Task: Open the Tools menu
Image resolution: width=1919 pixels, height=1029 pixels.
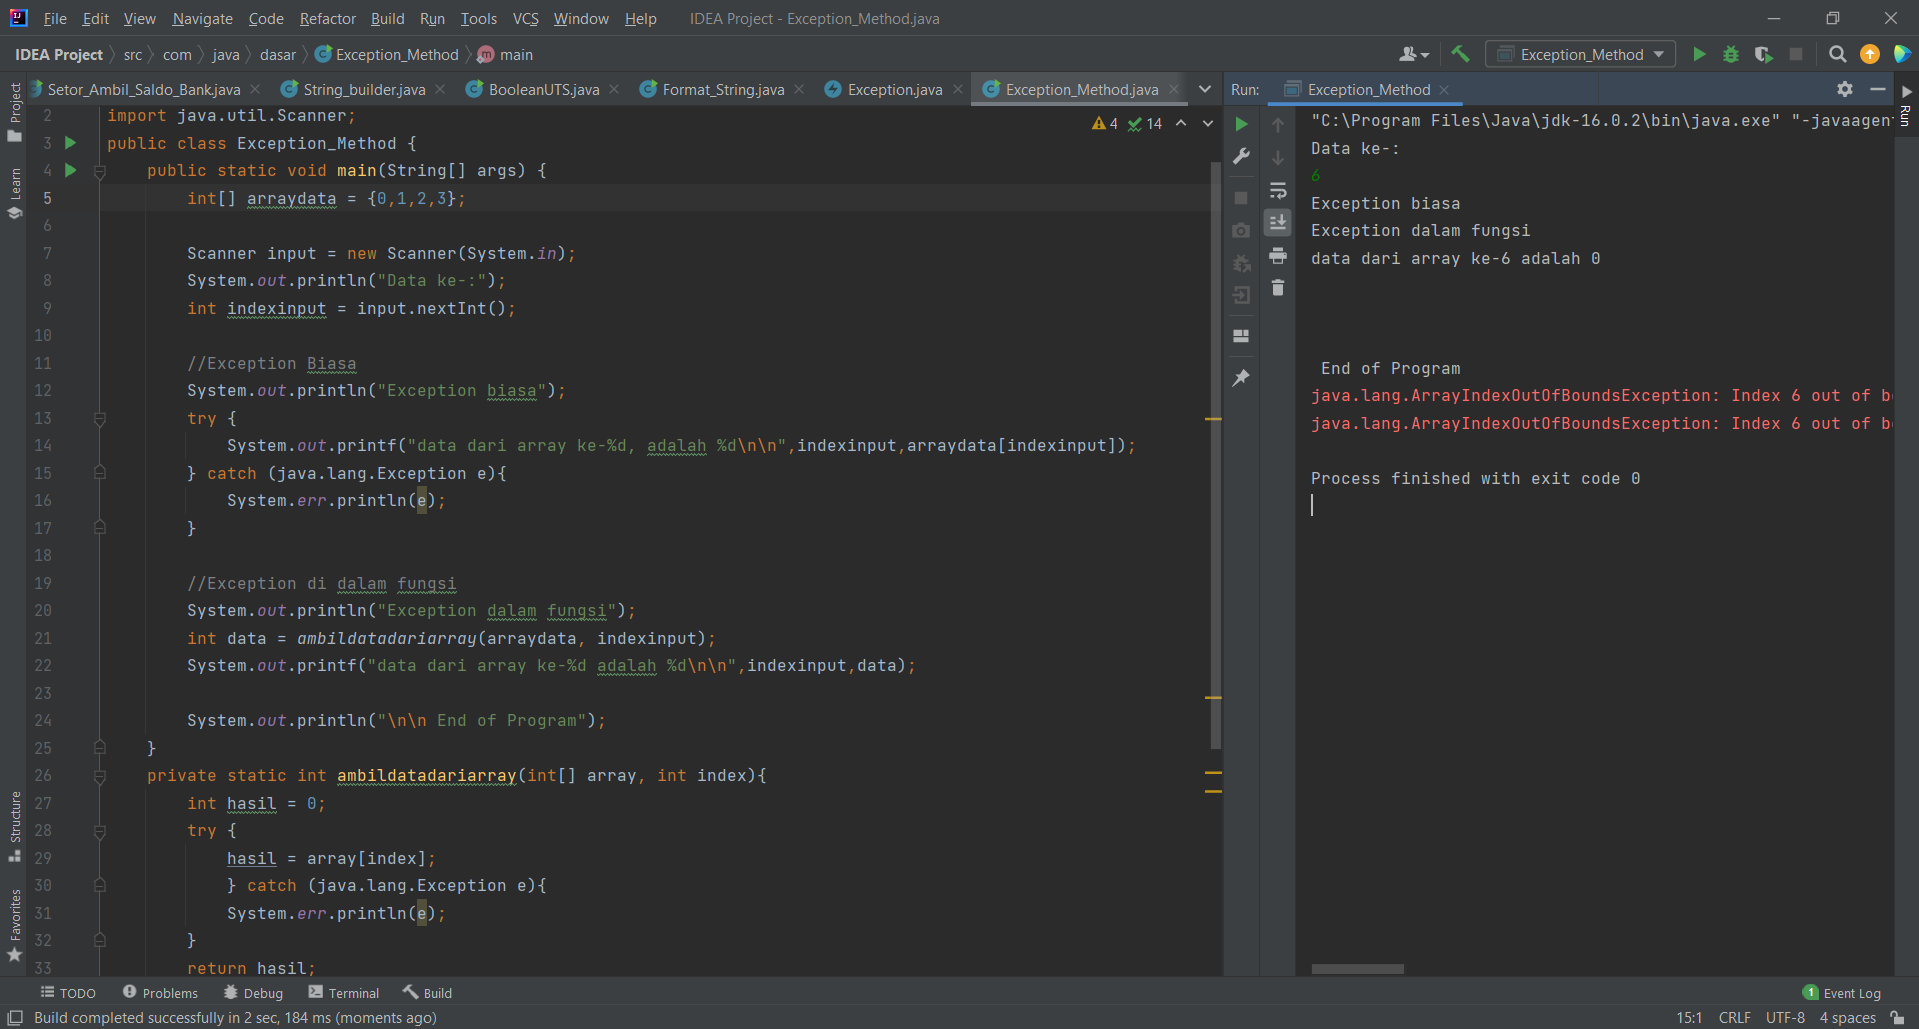Action: tap(478, 18)
